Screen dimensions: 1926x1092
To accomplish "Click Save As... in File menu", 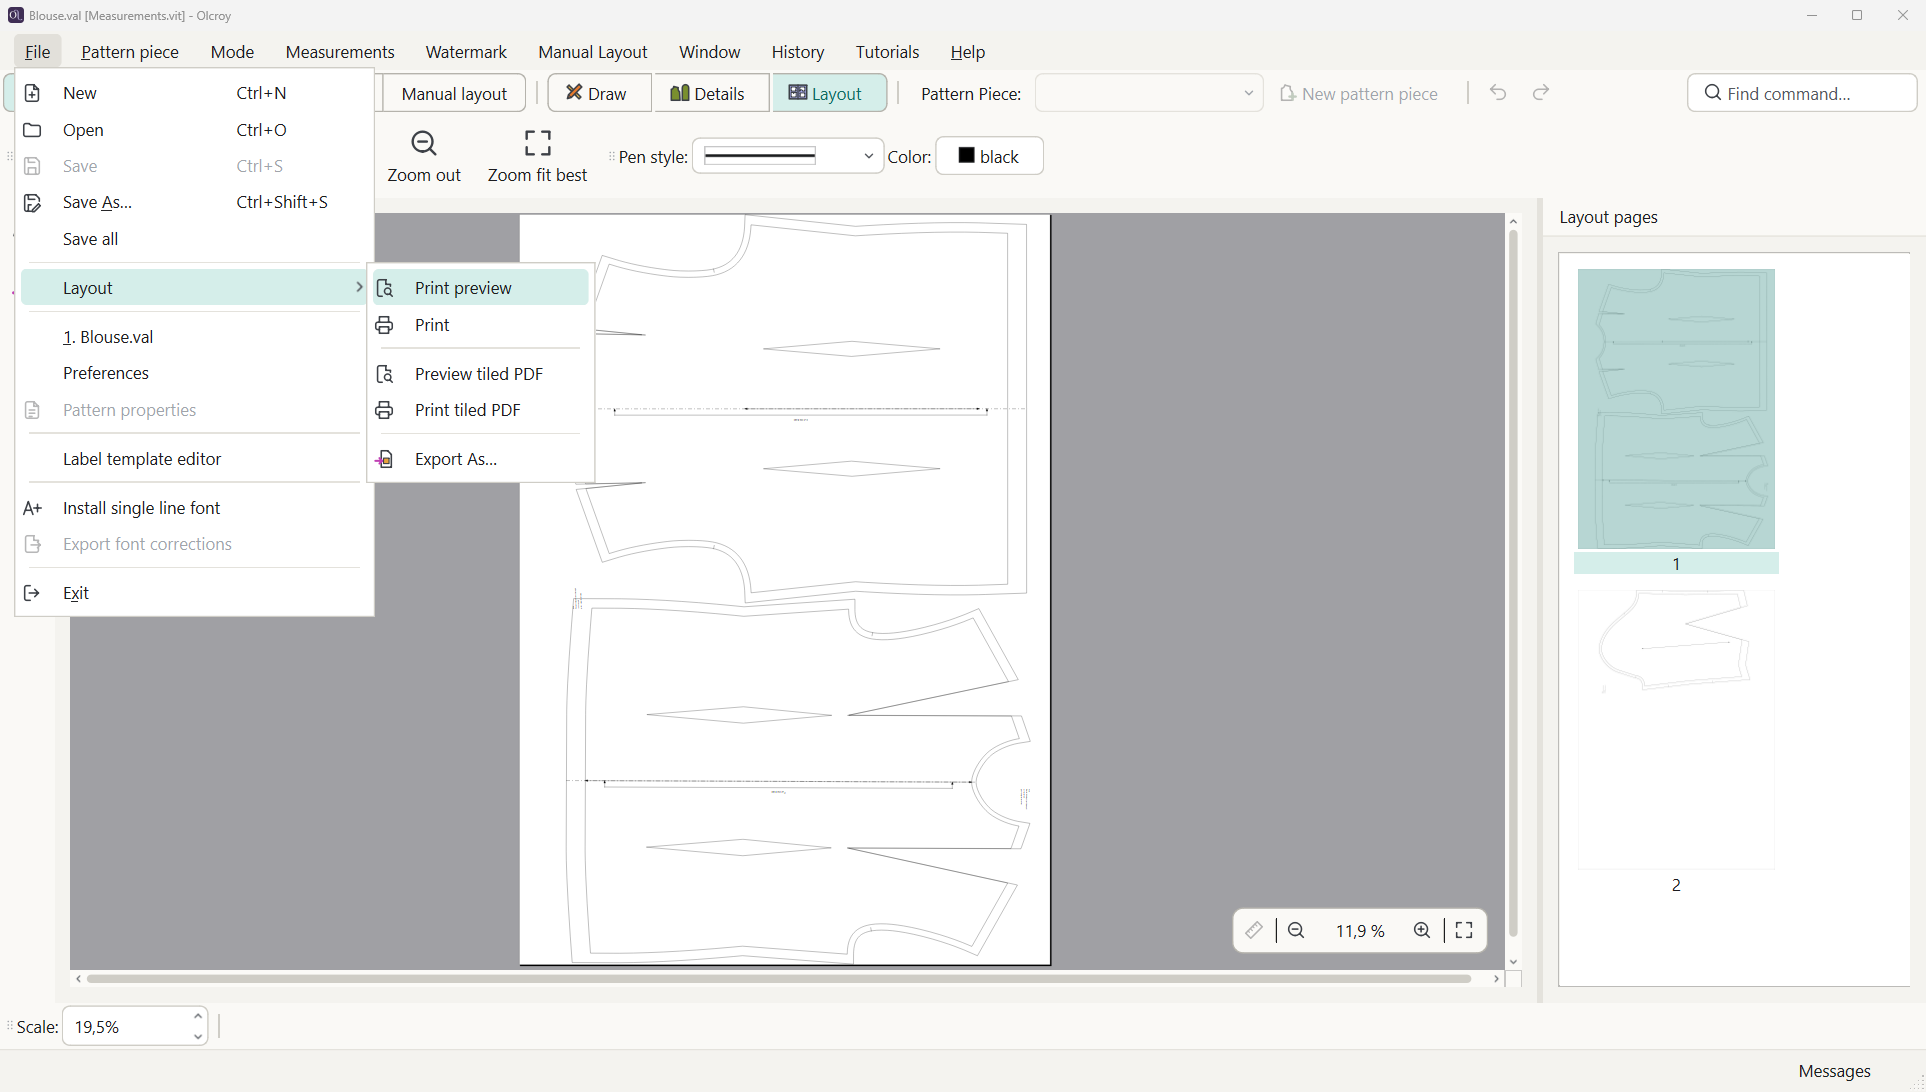I will (x=195, y=202).
